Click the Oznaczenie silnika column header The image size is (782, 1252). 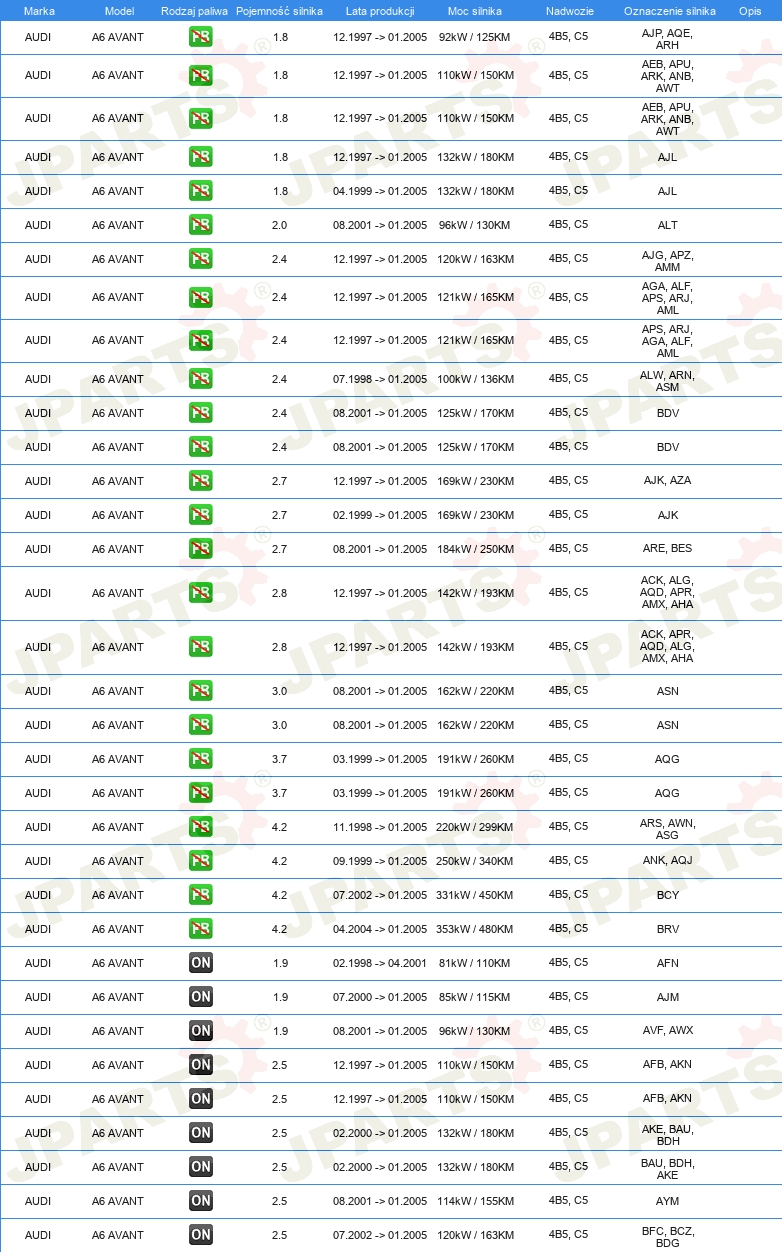(x=669, y=10)
